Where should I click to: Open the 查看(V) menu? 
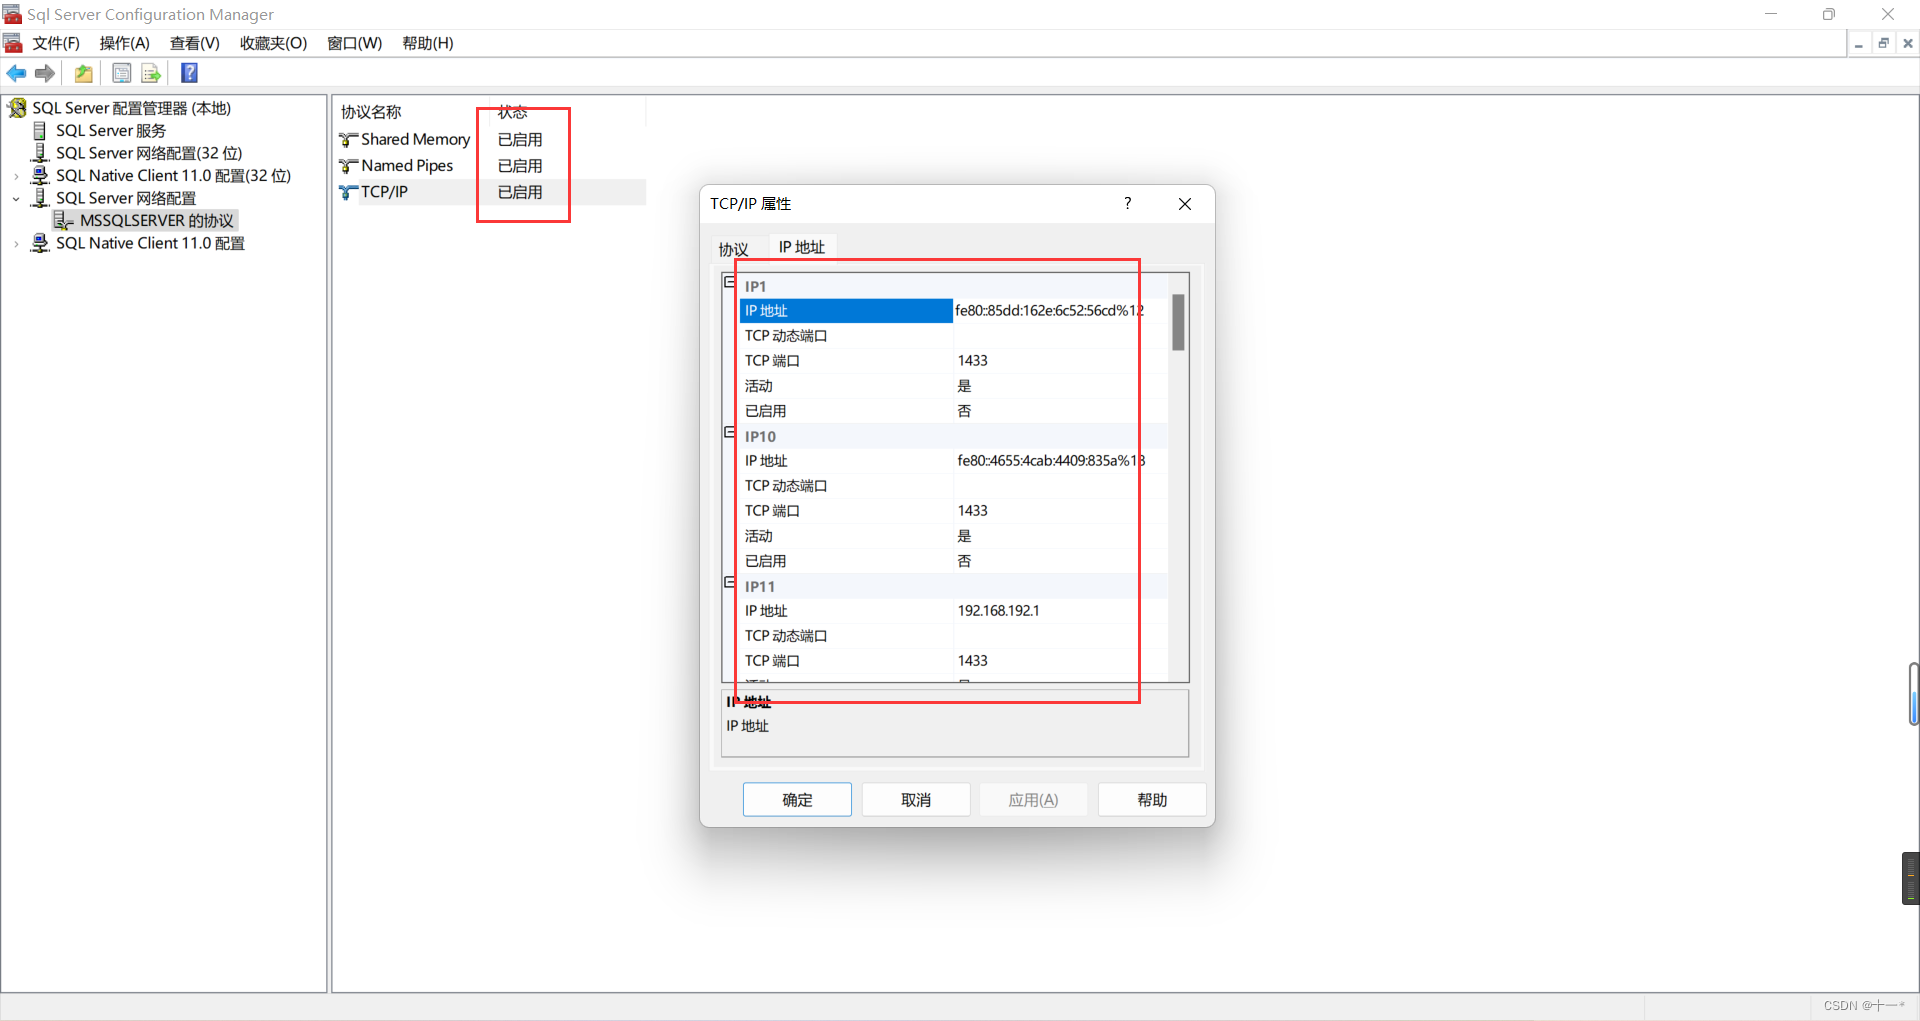(194, 43)
